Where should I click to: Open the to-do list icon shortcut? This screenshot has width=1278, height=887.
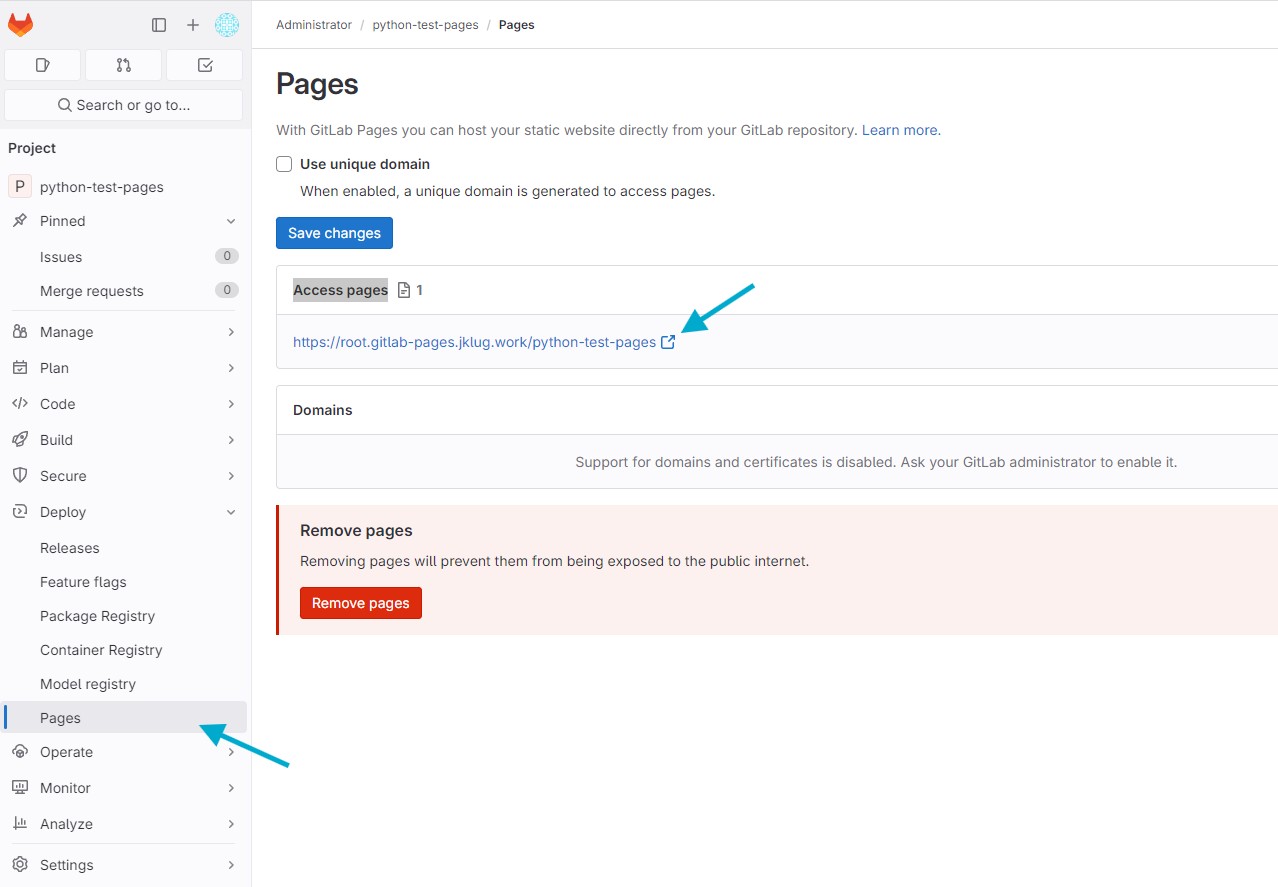point(205,65)
